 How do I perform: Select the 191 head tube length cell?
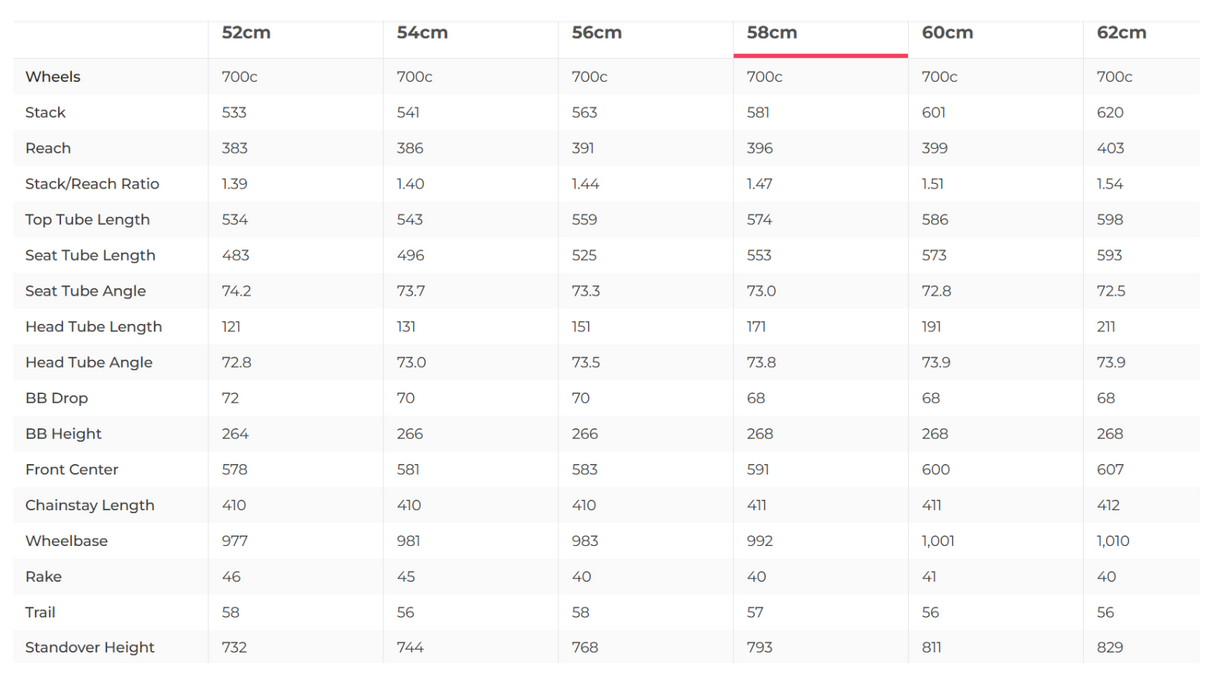point(931,327)
